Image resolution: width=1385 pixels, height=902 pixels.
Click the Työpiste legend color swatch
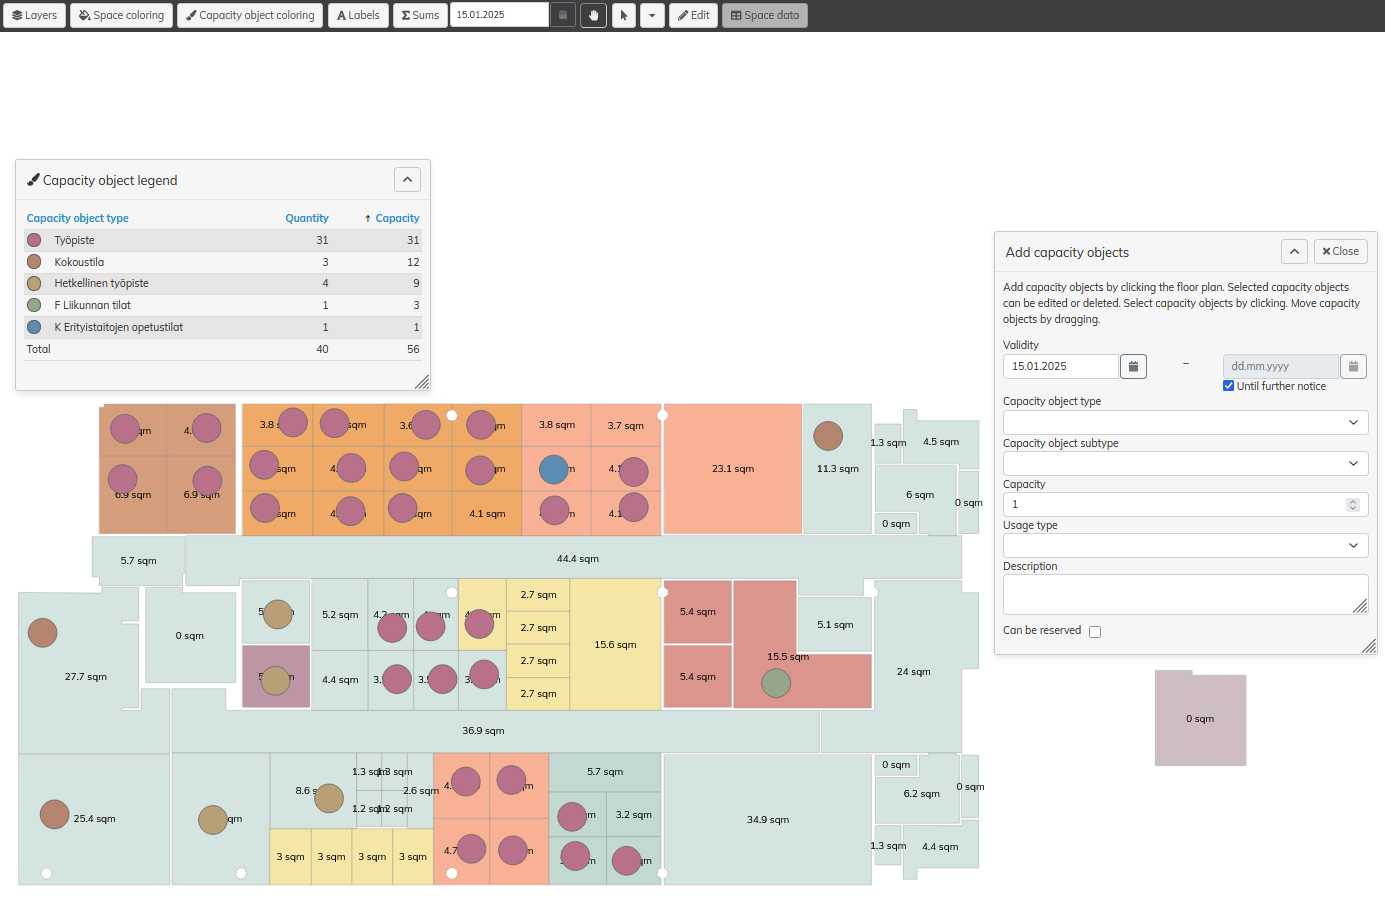[34, 240]
